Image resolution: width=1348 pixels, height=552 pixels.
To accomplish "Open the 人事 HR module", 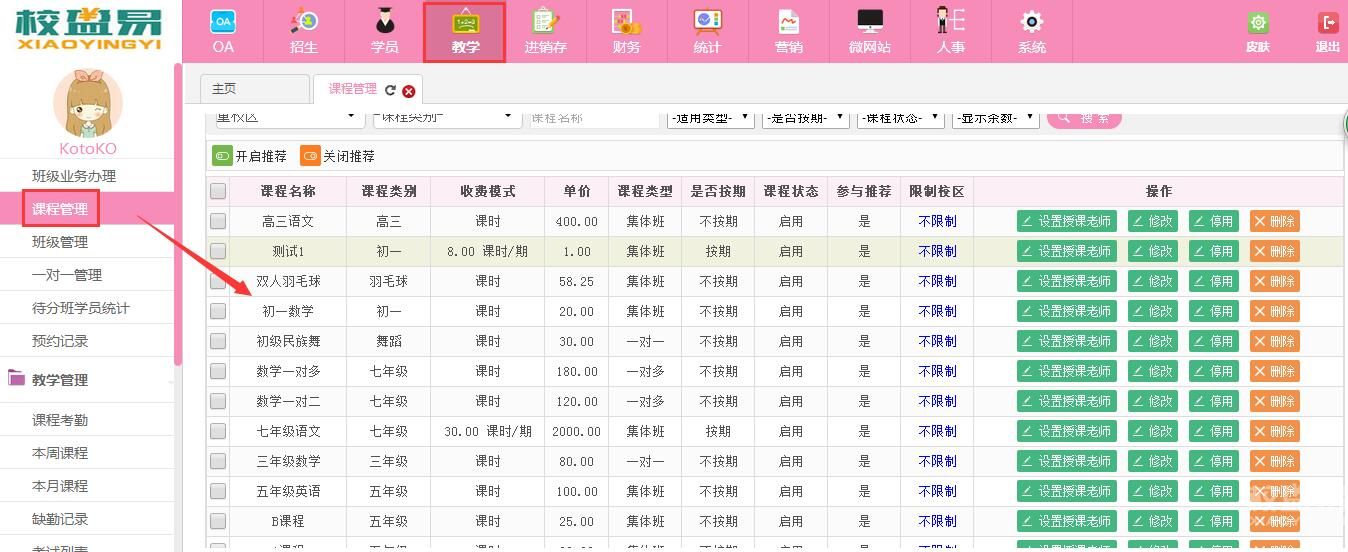I will click(950, 31).
